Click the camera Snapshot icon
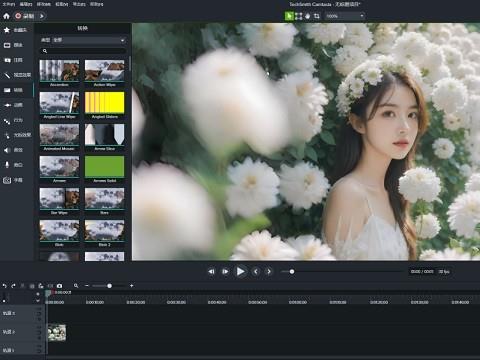 click(x=59, y=286)
